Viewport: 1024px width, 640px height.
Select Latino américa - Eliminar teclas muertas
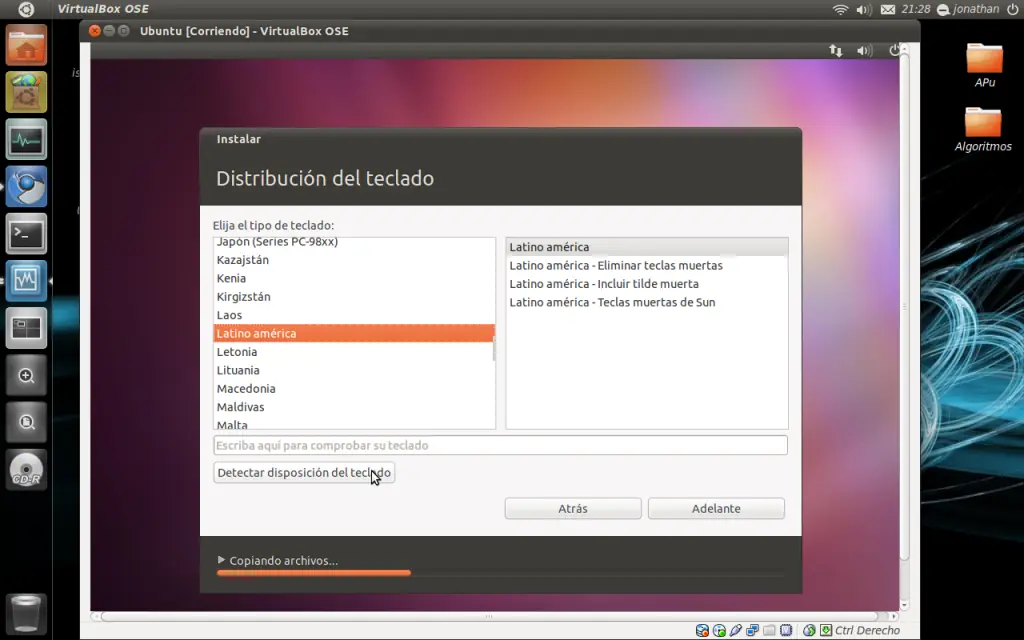647,265
